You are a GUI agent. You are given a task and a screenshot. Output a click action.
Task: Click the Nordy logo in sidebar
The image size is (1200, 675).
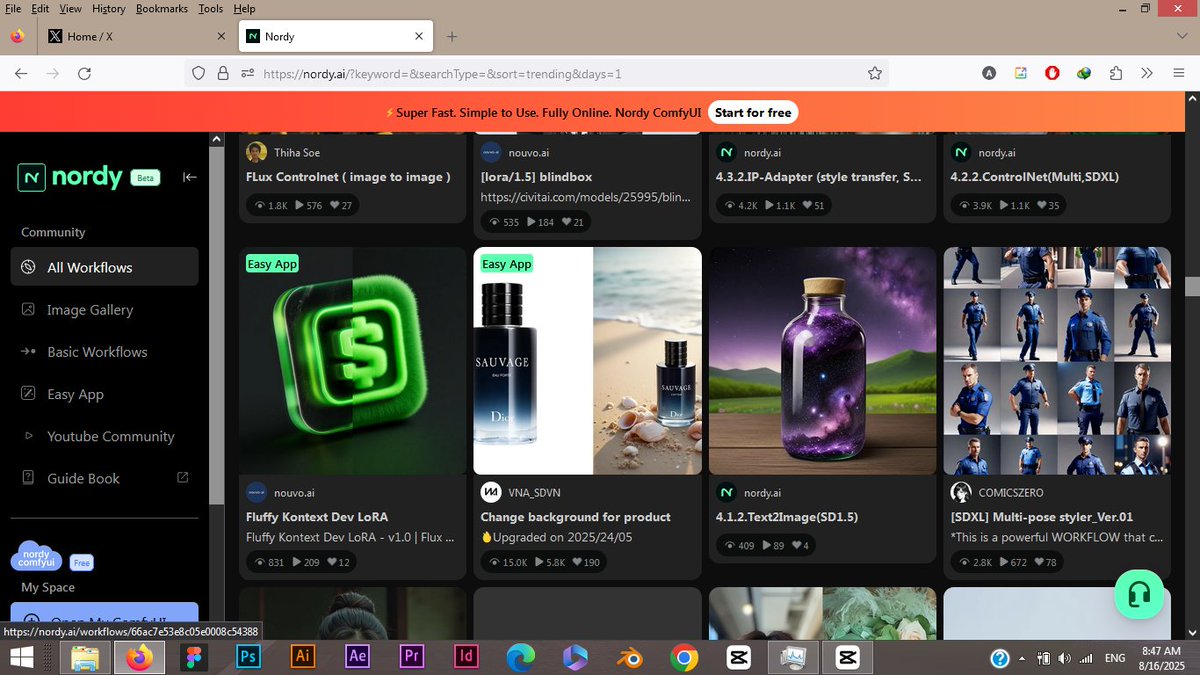(70, 178)
